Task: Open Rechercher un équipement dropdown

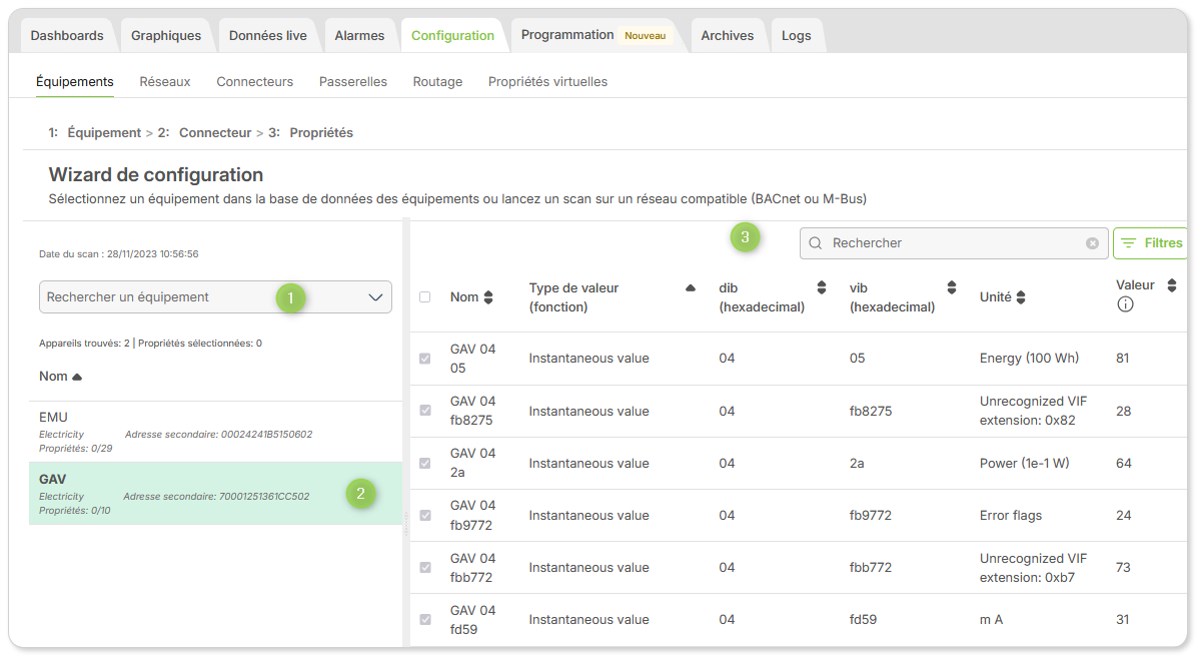Action: pos(215,297)
